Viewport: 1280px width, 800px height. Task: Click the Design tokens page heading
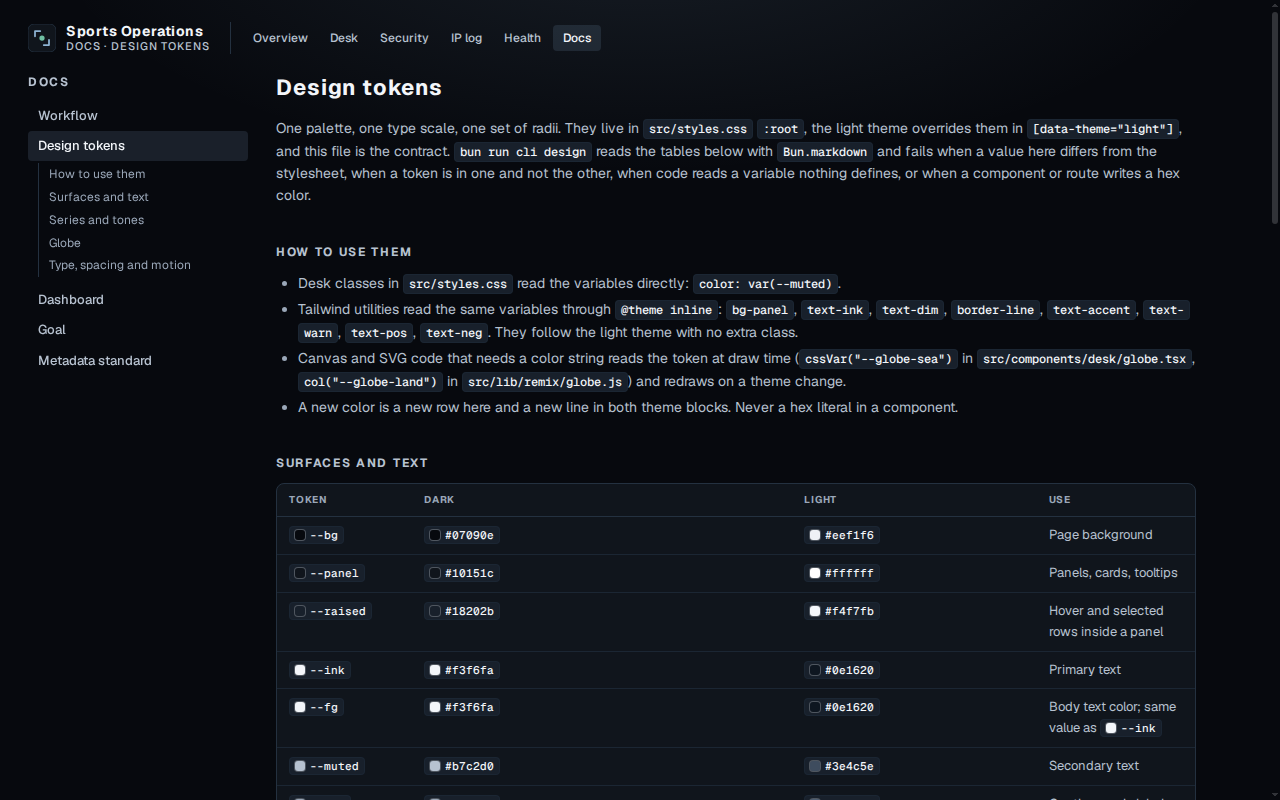pyautogui.click(x=359, y=88)
